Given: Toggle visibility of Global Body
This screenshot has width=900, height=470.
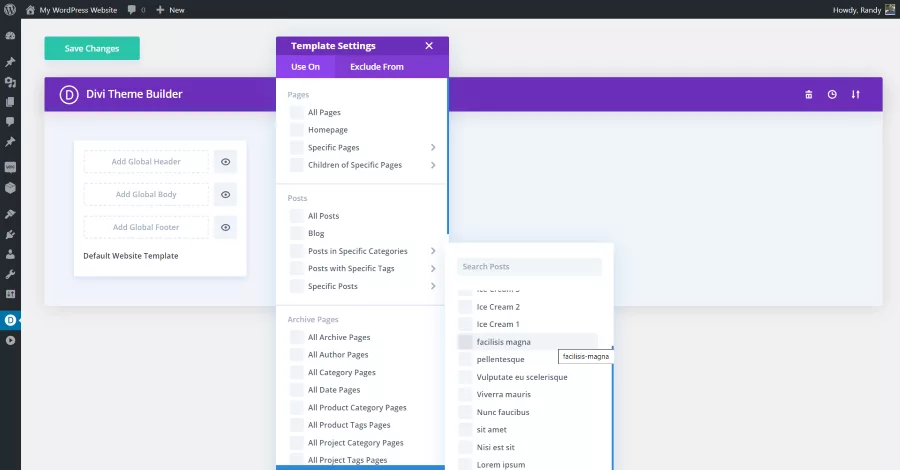Looking at the screenshot, I should click(x=226, y=195).
